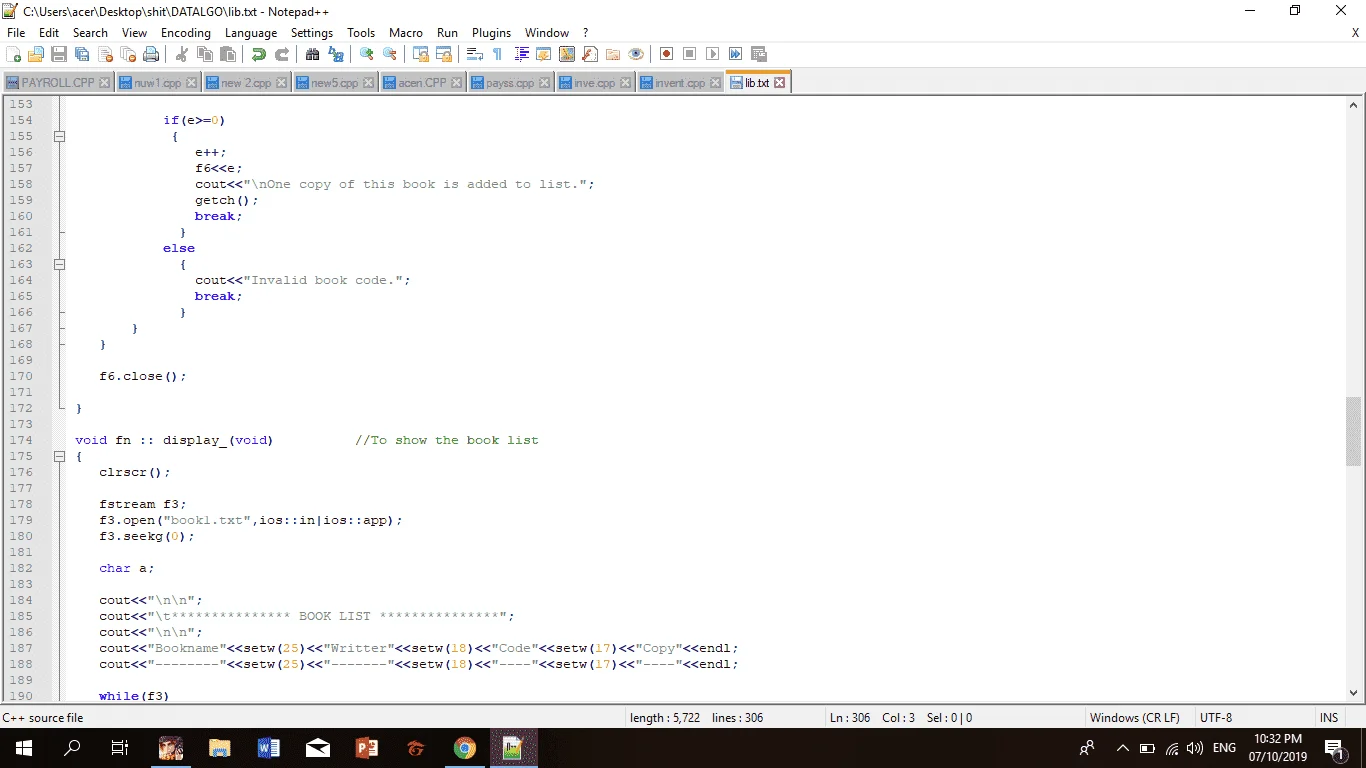1366x768 pixels.
Task: Click the UTF-8 encoding status field
Action: click(1216, 718)
